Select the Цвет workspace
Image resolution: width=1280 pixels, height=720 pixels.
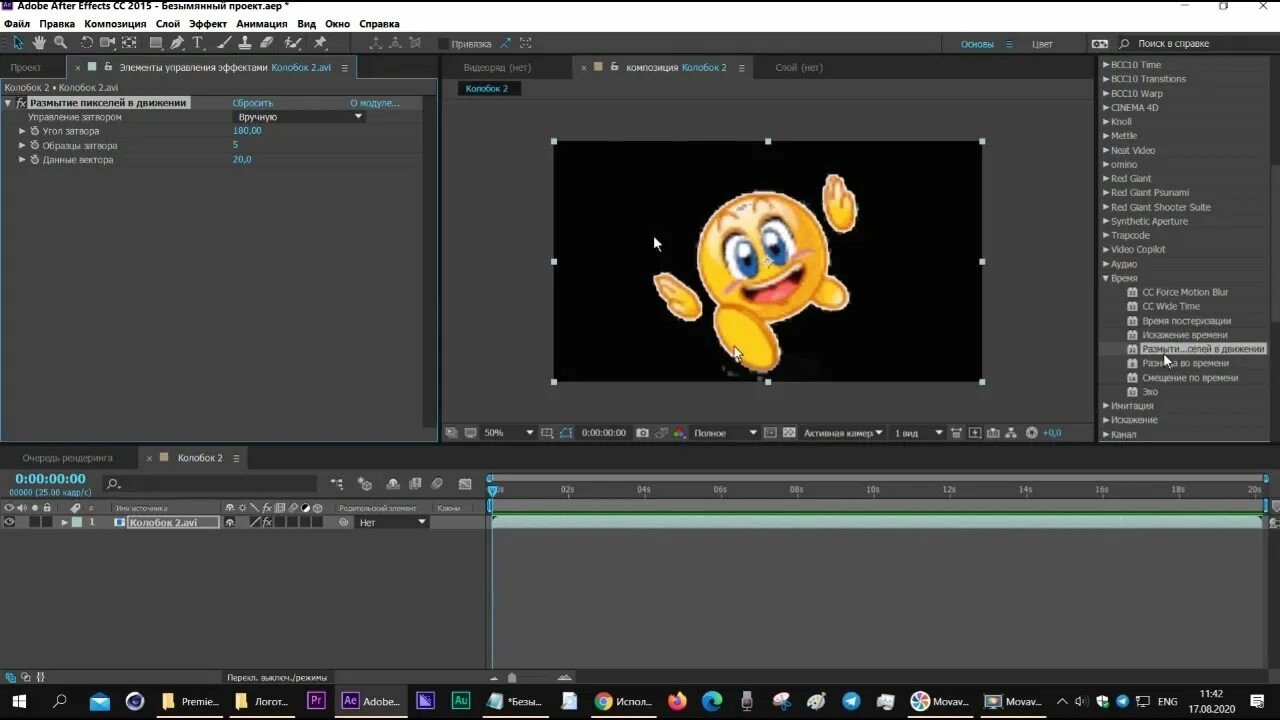tap(1042, 44)
